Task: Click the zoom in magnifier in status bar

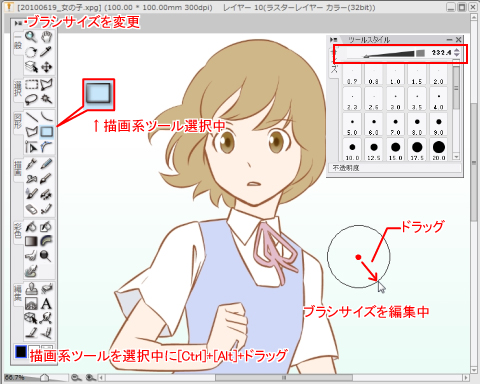Action: [90, 378]
